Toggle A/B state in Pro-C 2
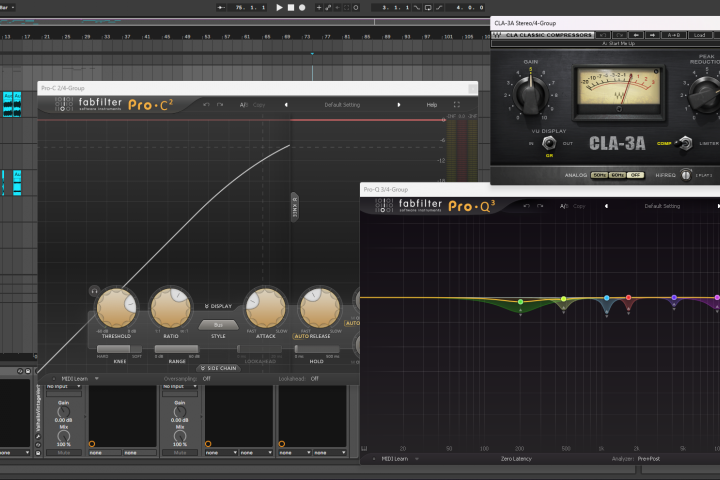The image size is (720, 480). pyautogui.click(x=243, y=105)
